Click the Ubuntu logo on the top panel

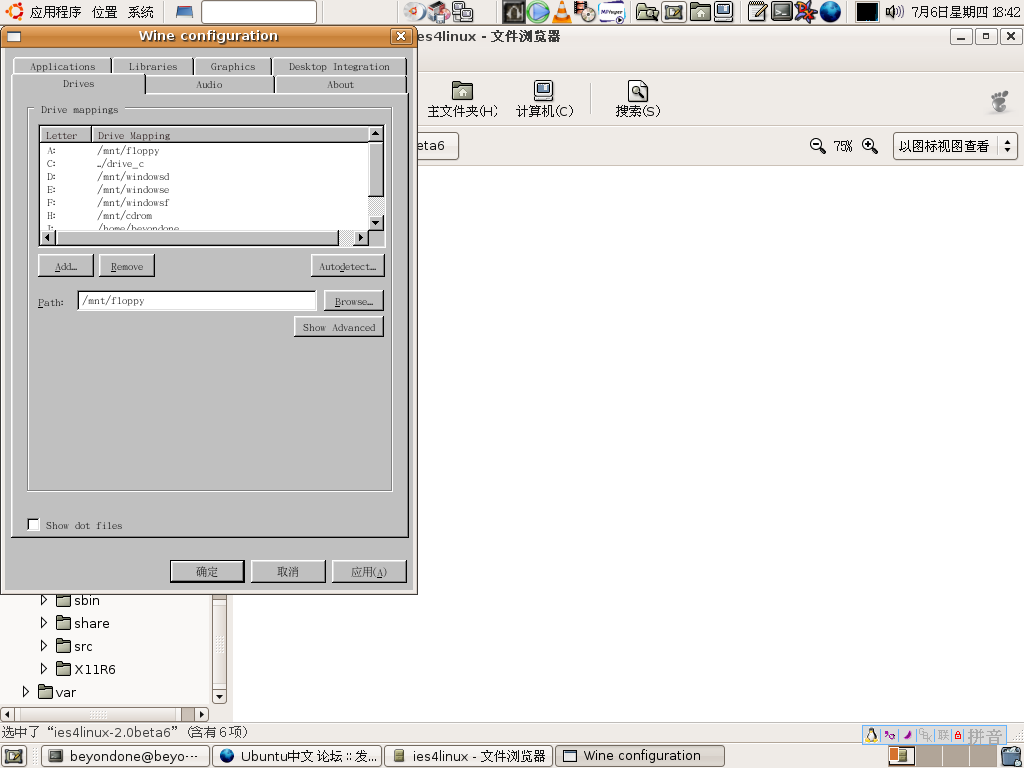tap(14, 11)
